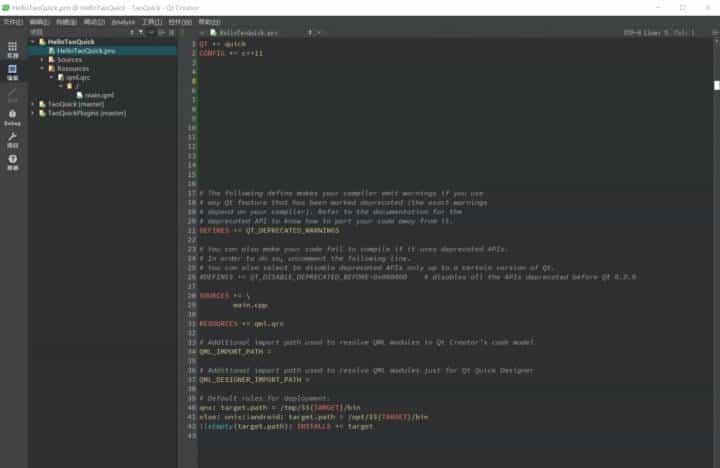Collapse the Resources folder

click(42, 68)
